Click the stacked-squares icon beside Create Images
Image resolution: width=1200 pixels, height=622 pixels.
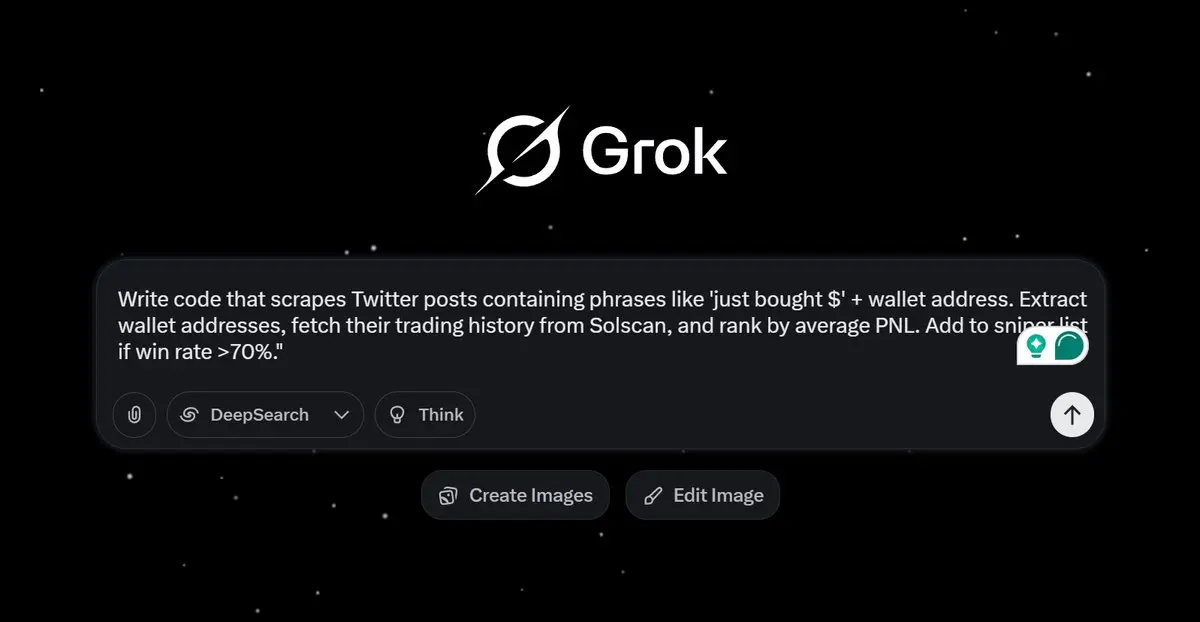point(448,496)
